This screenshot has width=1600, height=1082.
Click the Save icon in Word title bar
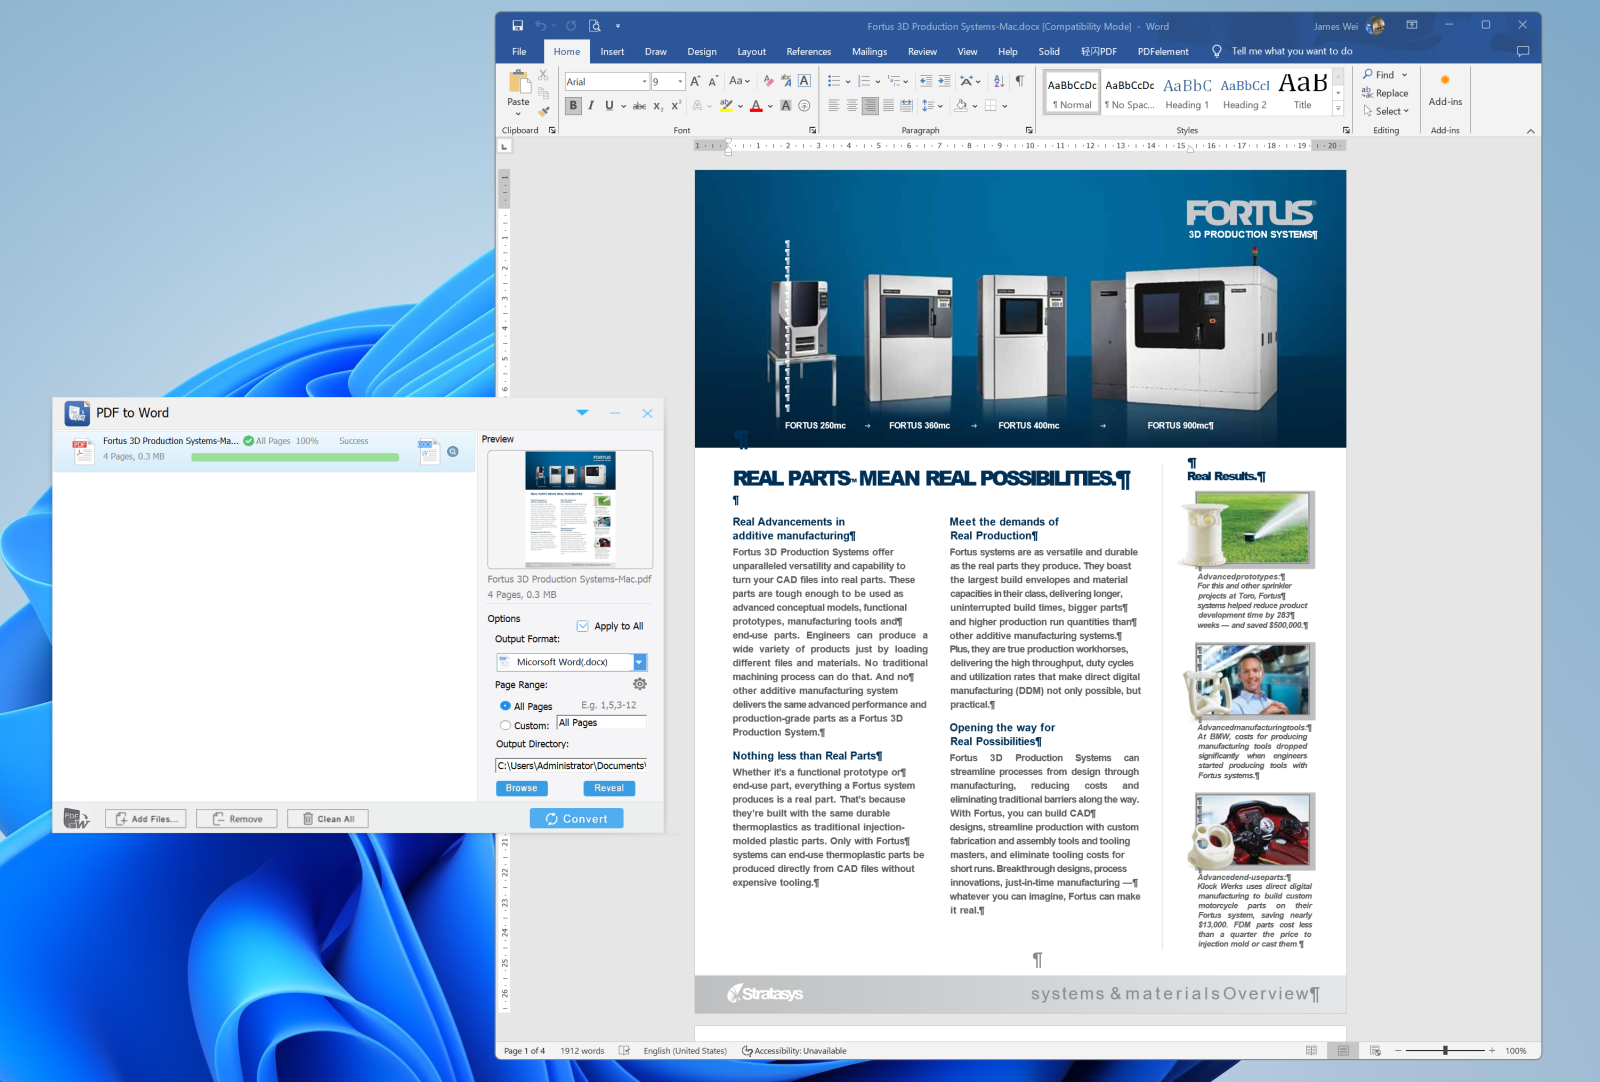tap(517, 26)
